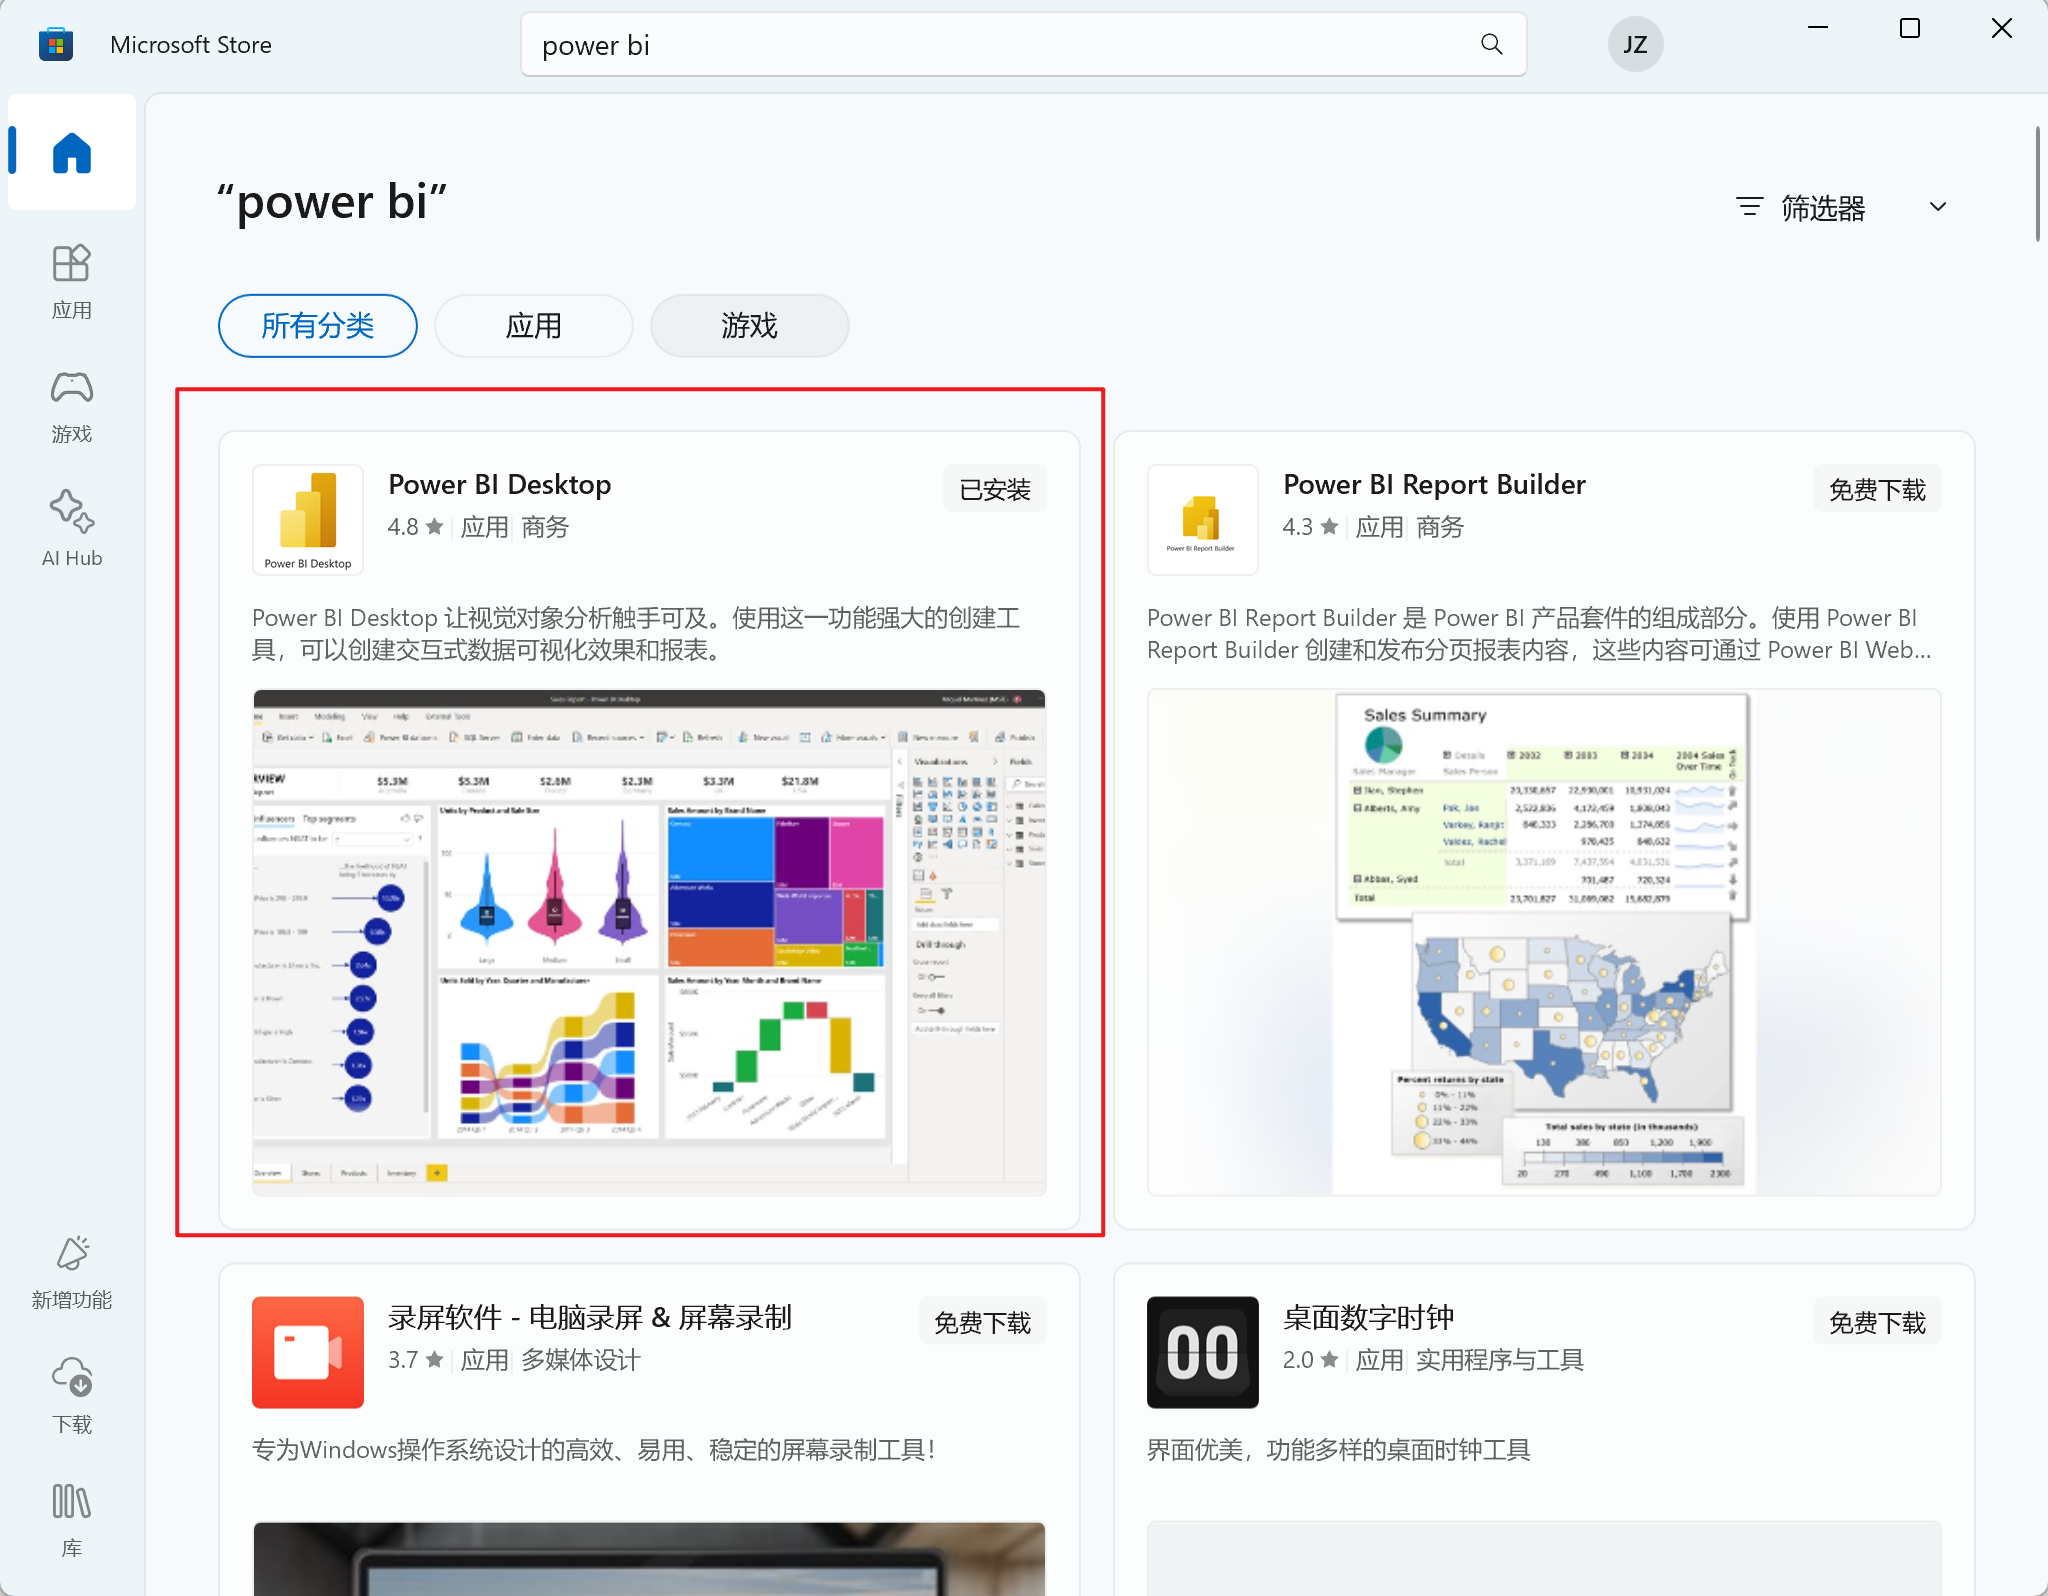Click the Power BI Desktop app icon
This screenshot has width=2048, height=1596.
coord(308,519)
